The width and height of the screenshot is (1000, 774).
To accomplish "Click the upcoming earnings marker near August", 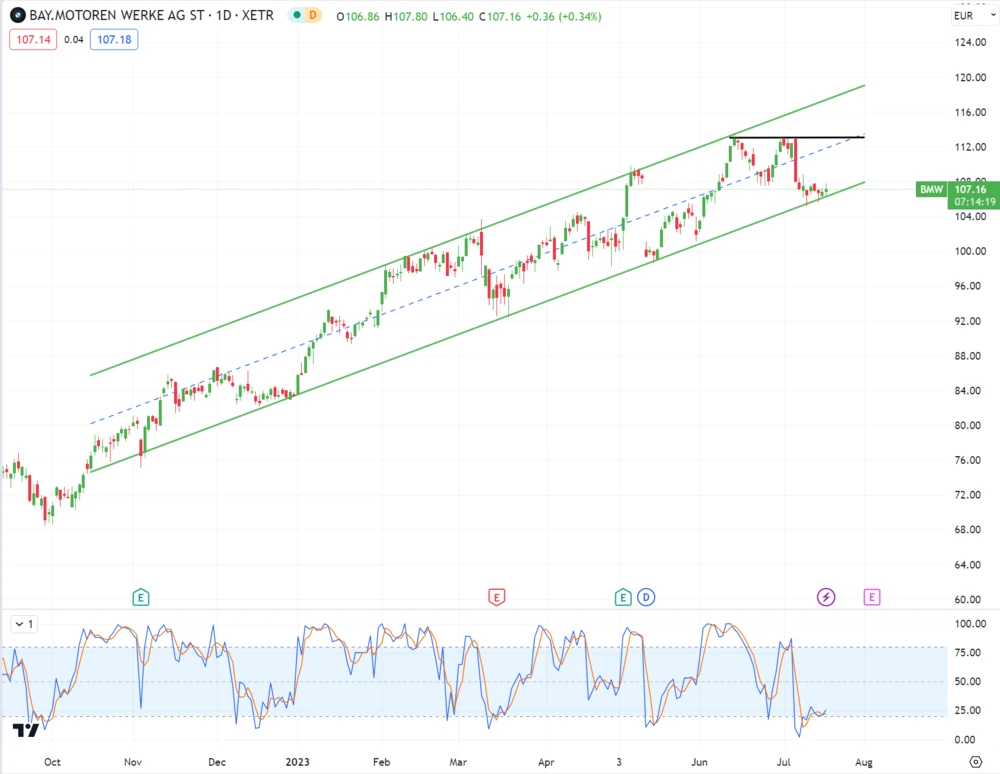I will (872, 597).
